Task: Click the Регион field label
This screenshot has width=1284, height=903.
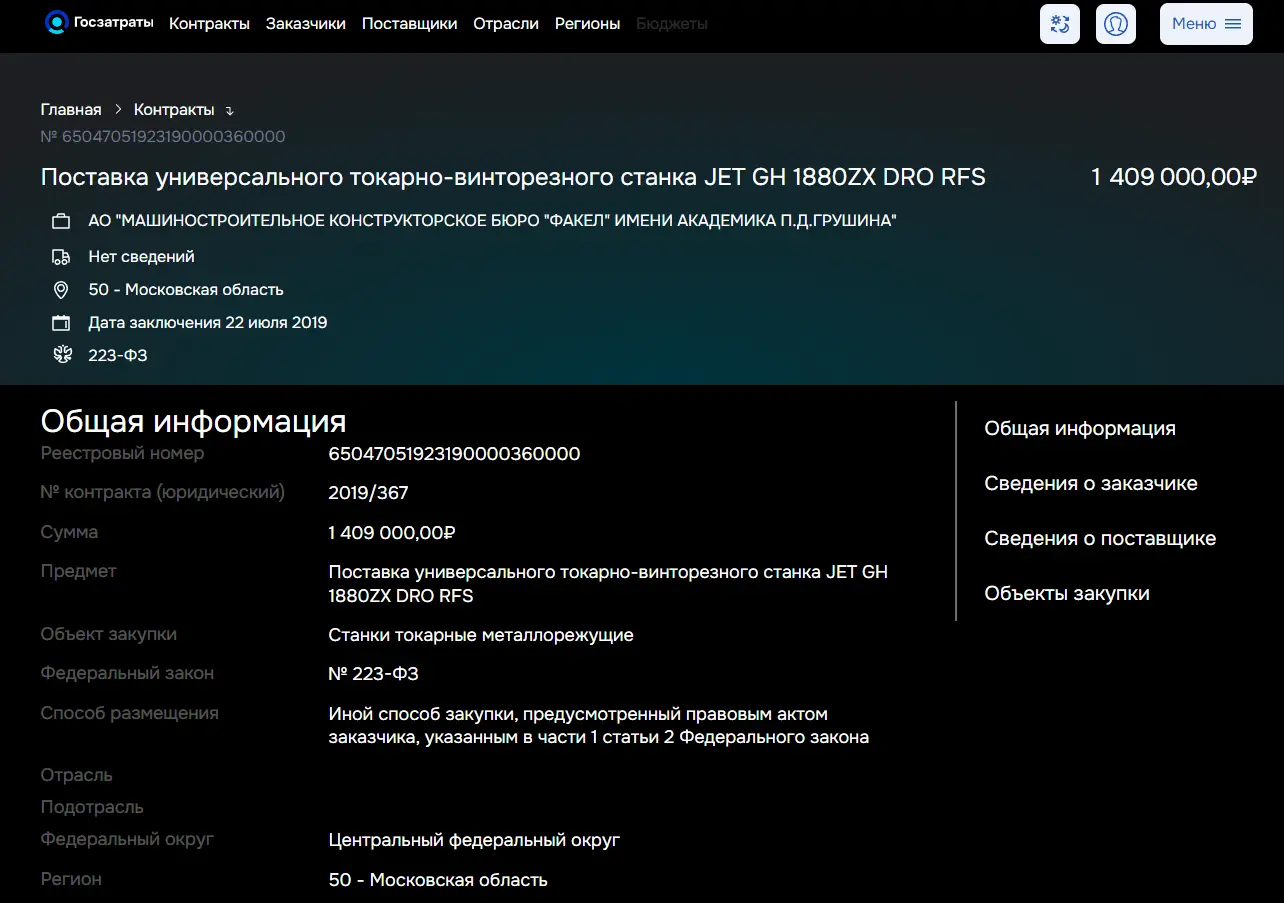Action: coord(71,880)
